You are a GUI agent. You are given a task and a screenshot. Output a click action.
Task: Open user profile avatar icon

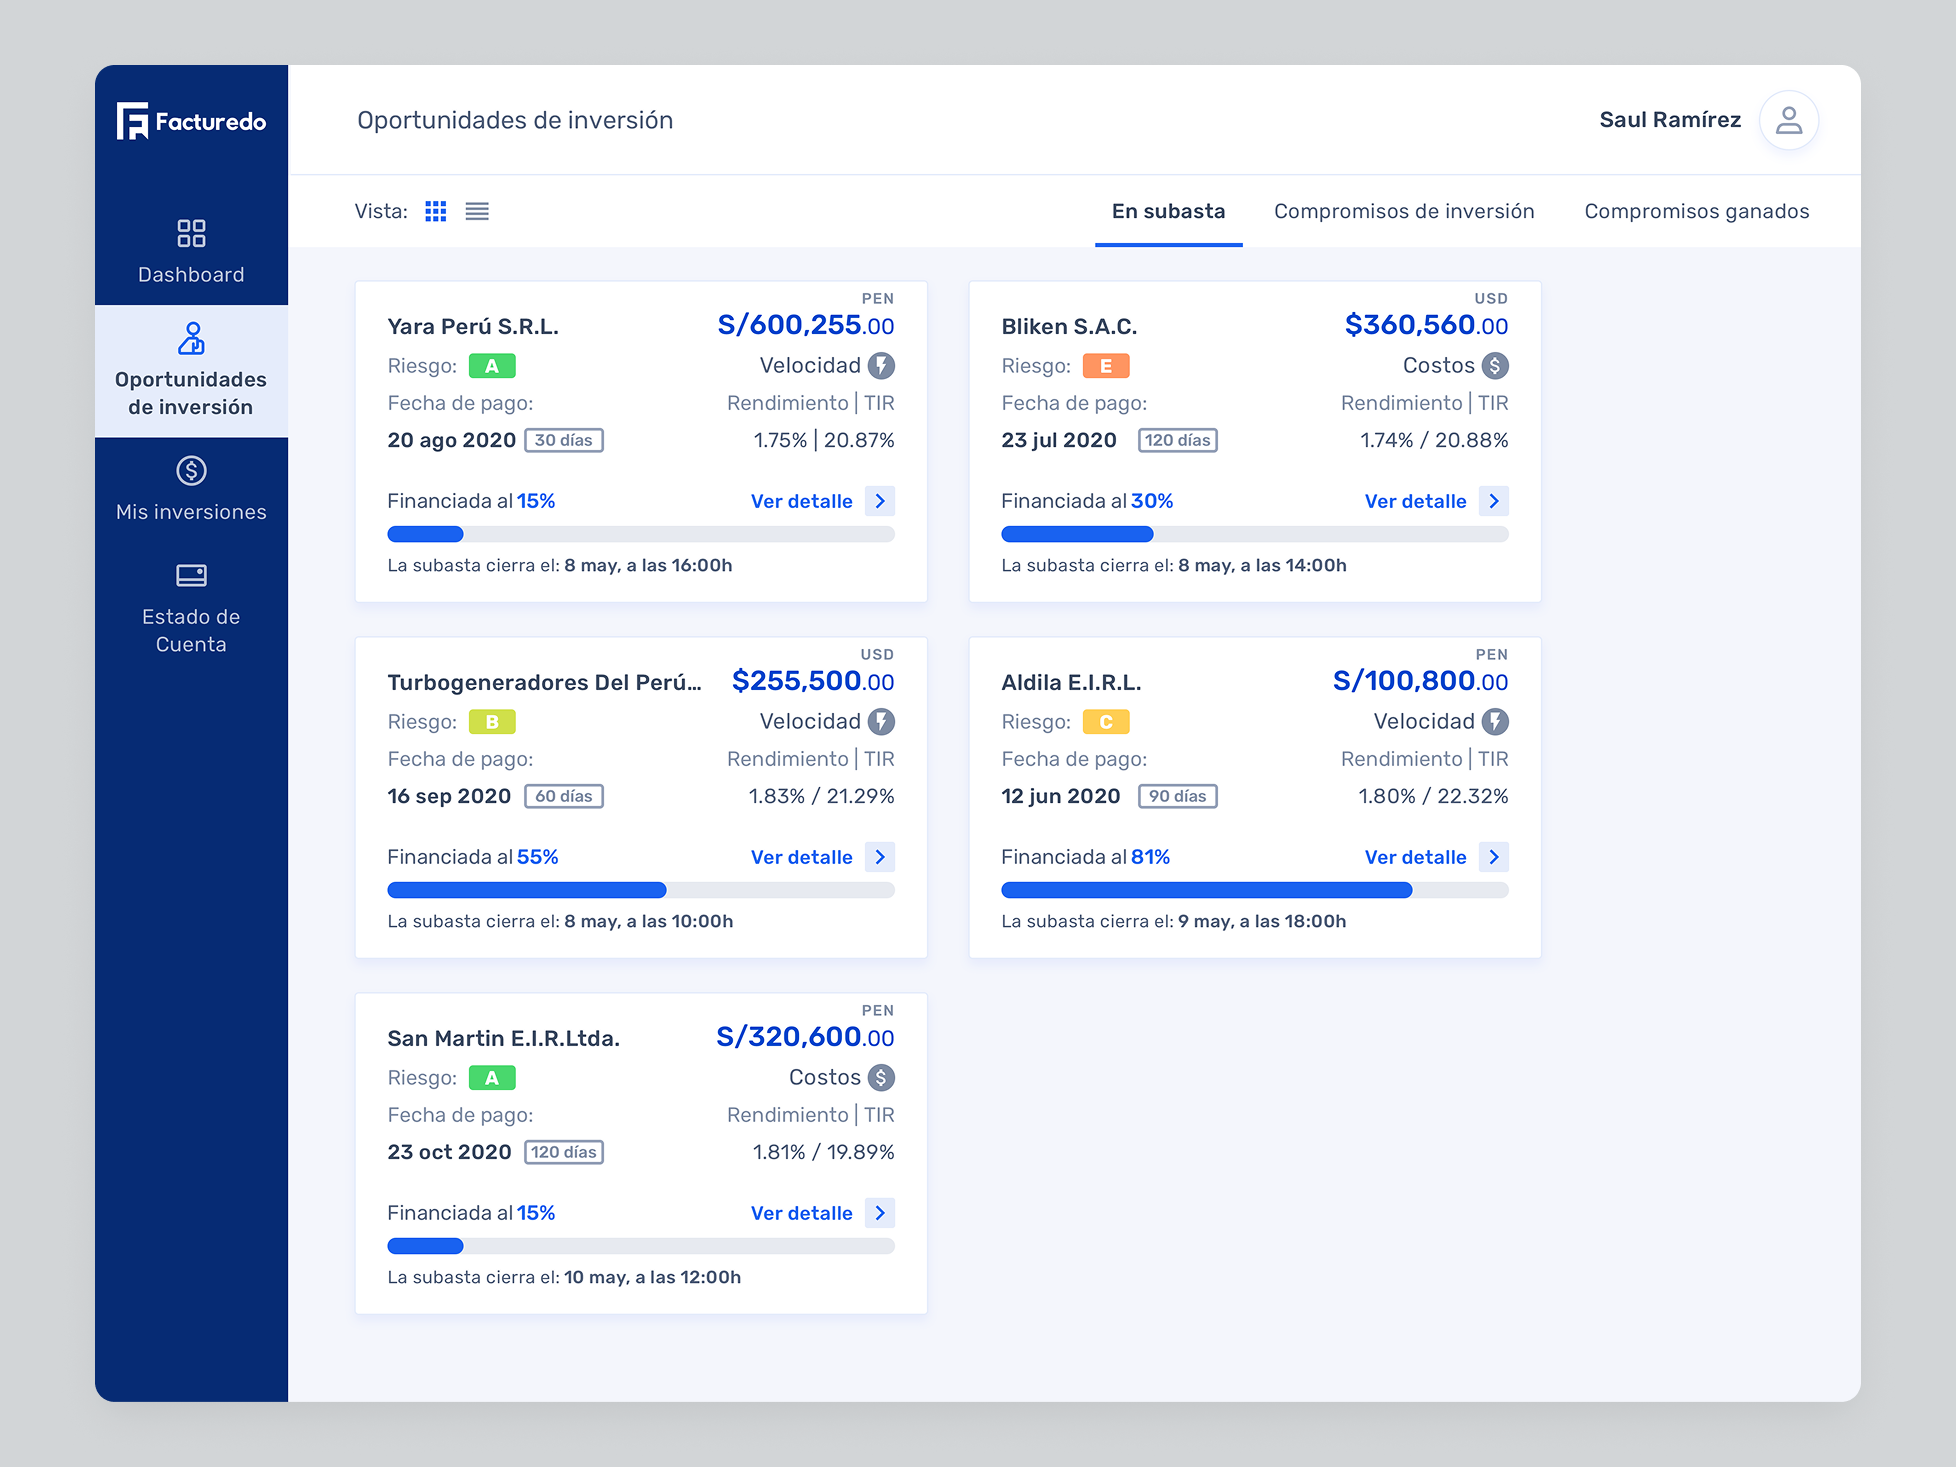pos(1788,120)
